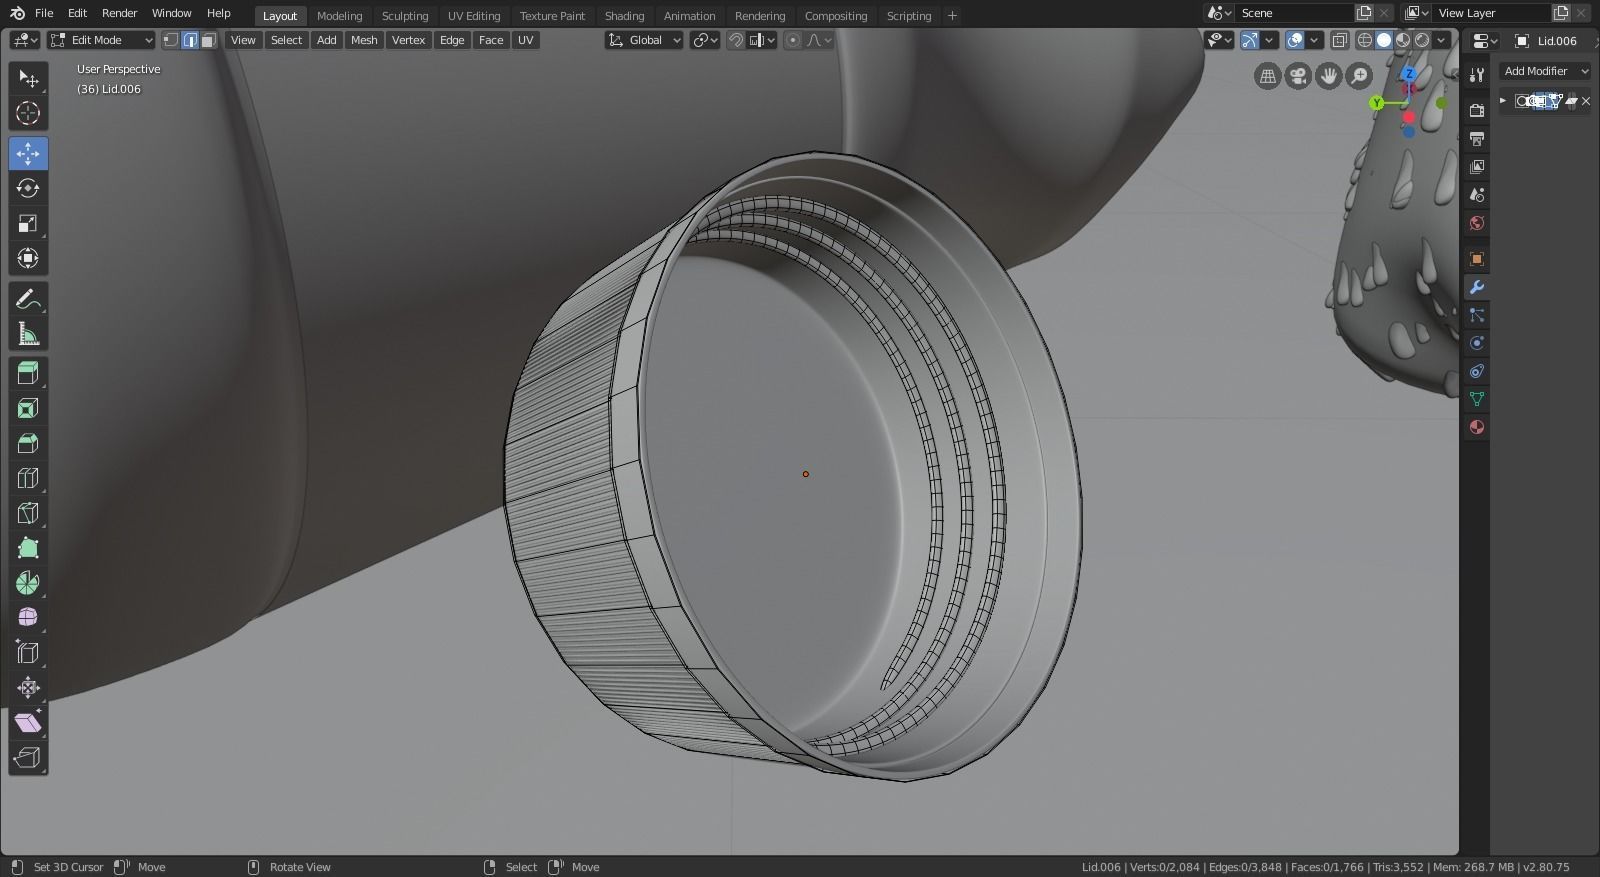1600x877 pixels.
Task: Open the Particles properties tab
Action: [x=1477, y=315]
